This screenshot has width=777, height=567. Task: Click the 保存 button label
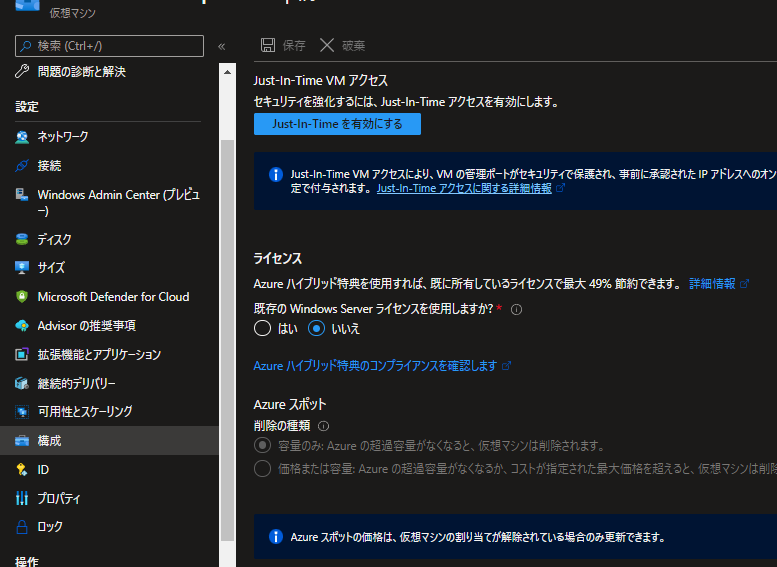(x=294, y=46)
